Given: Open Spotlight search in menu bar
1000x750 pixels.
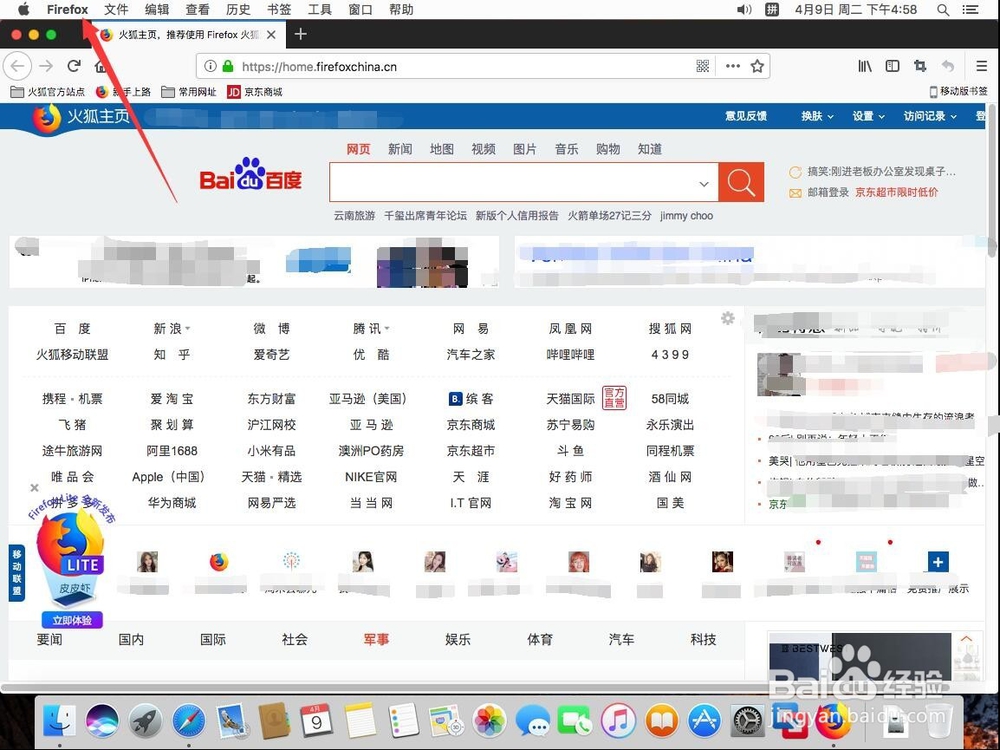Looking at the screenshot, I should (943, 10).
